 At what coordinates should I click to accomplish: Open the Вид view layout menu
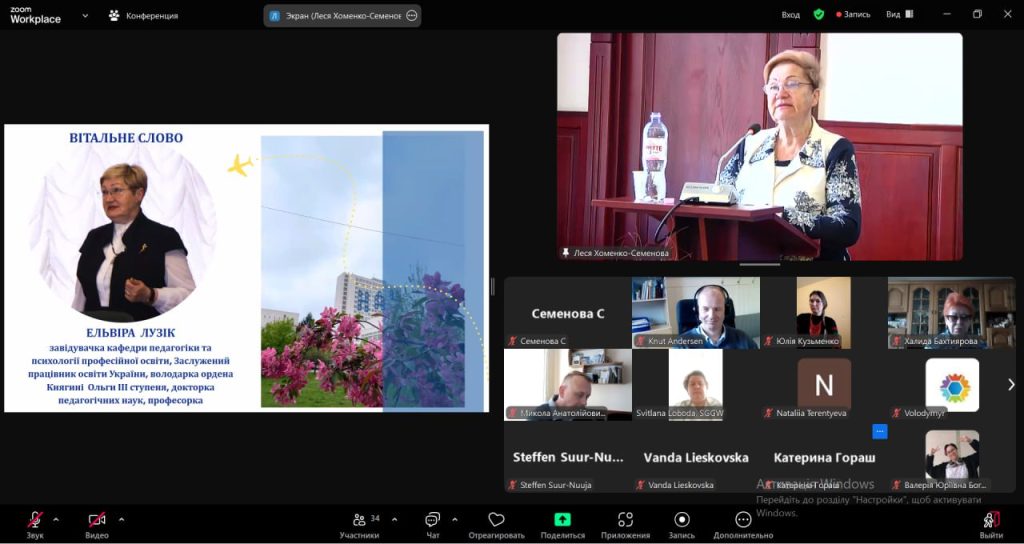[899, 15]
